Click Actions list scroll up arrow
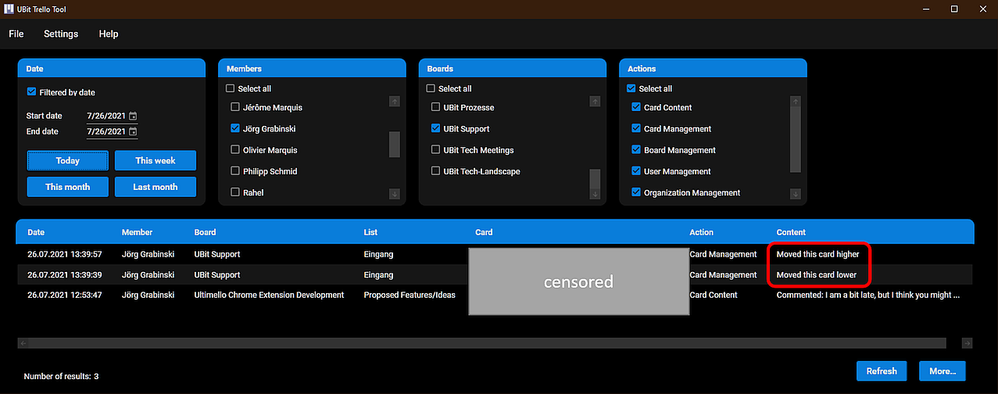 coord(795,101)
